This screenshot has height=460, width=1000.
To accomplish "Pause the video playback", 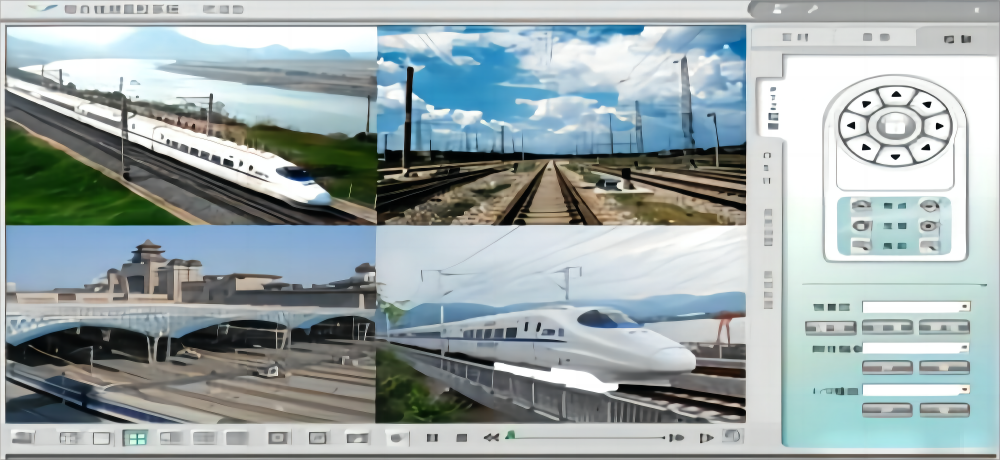I will tap(432, 438).
